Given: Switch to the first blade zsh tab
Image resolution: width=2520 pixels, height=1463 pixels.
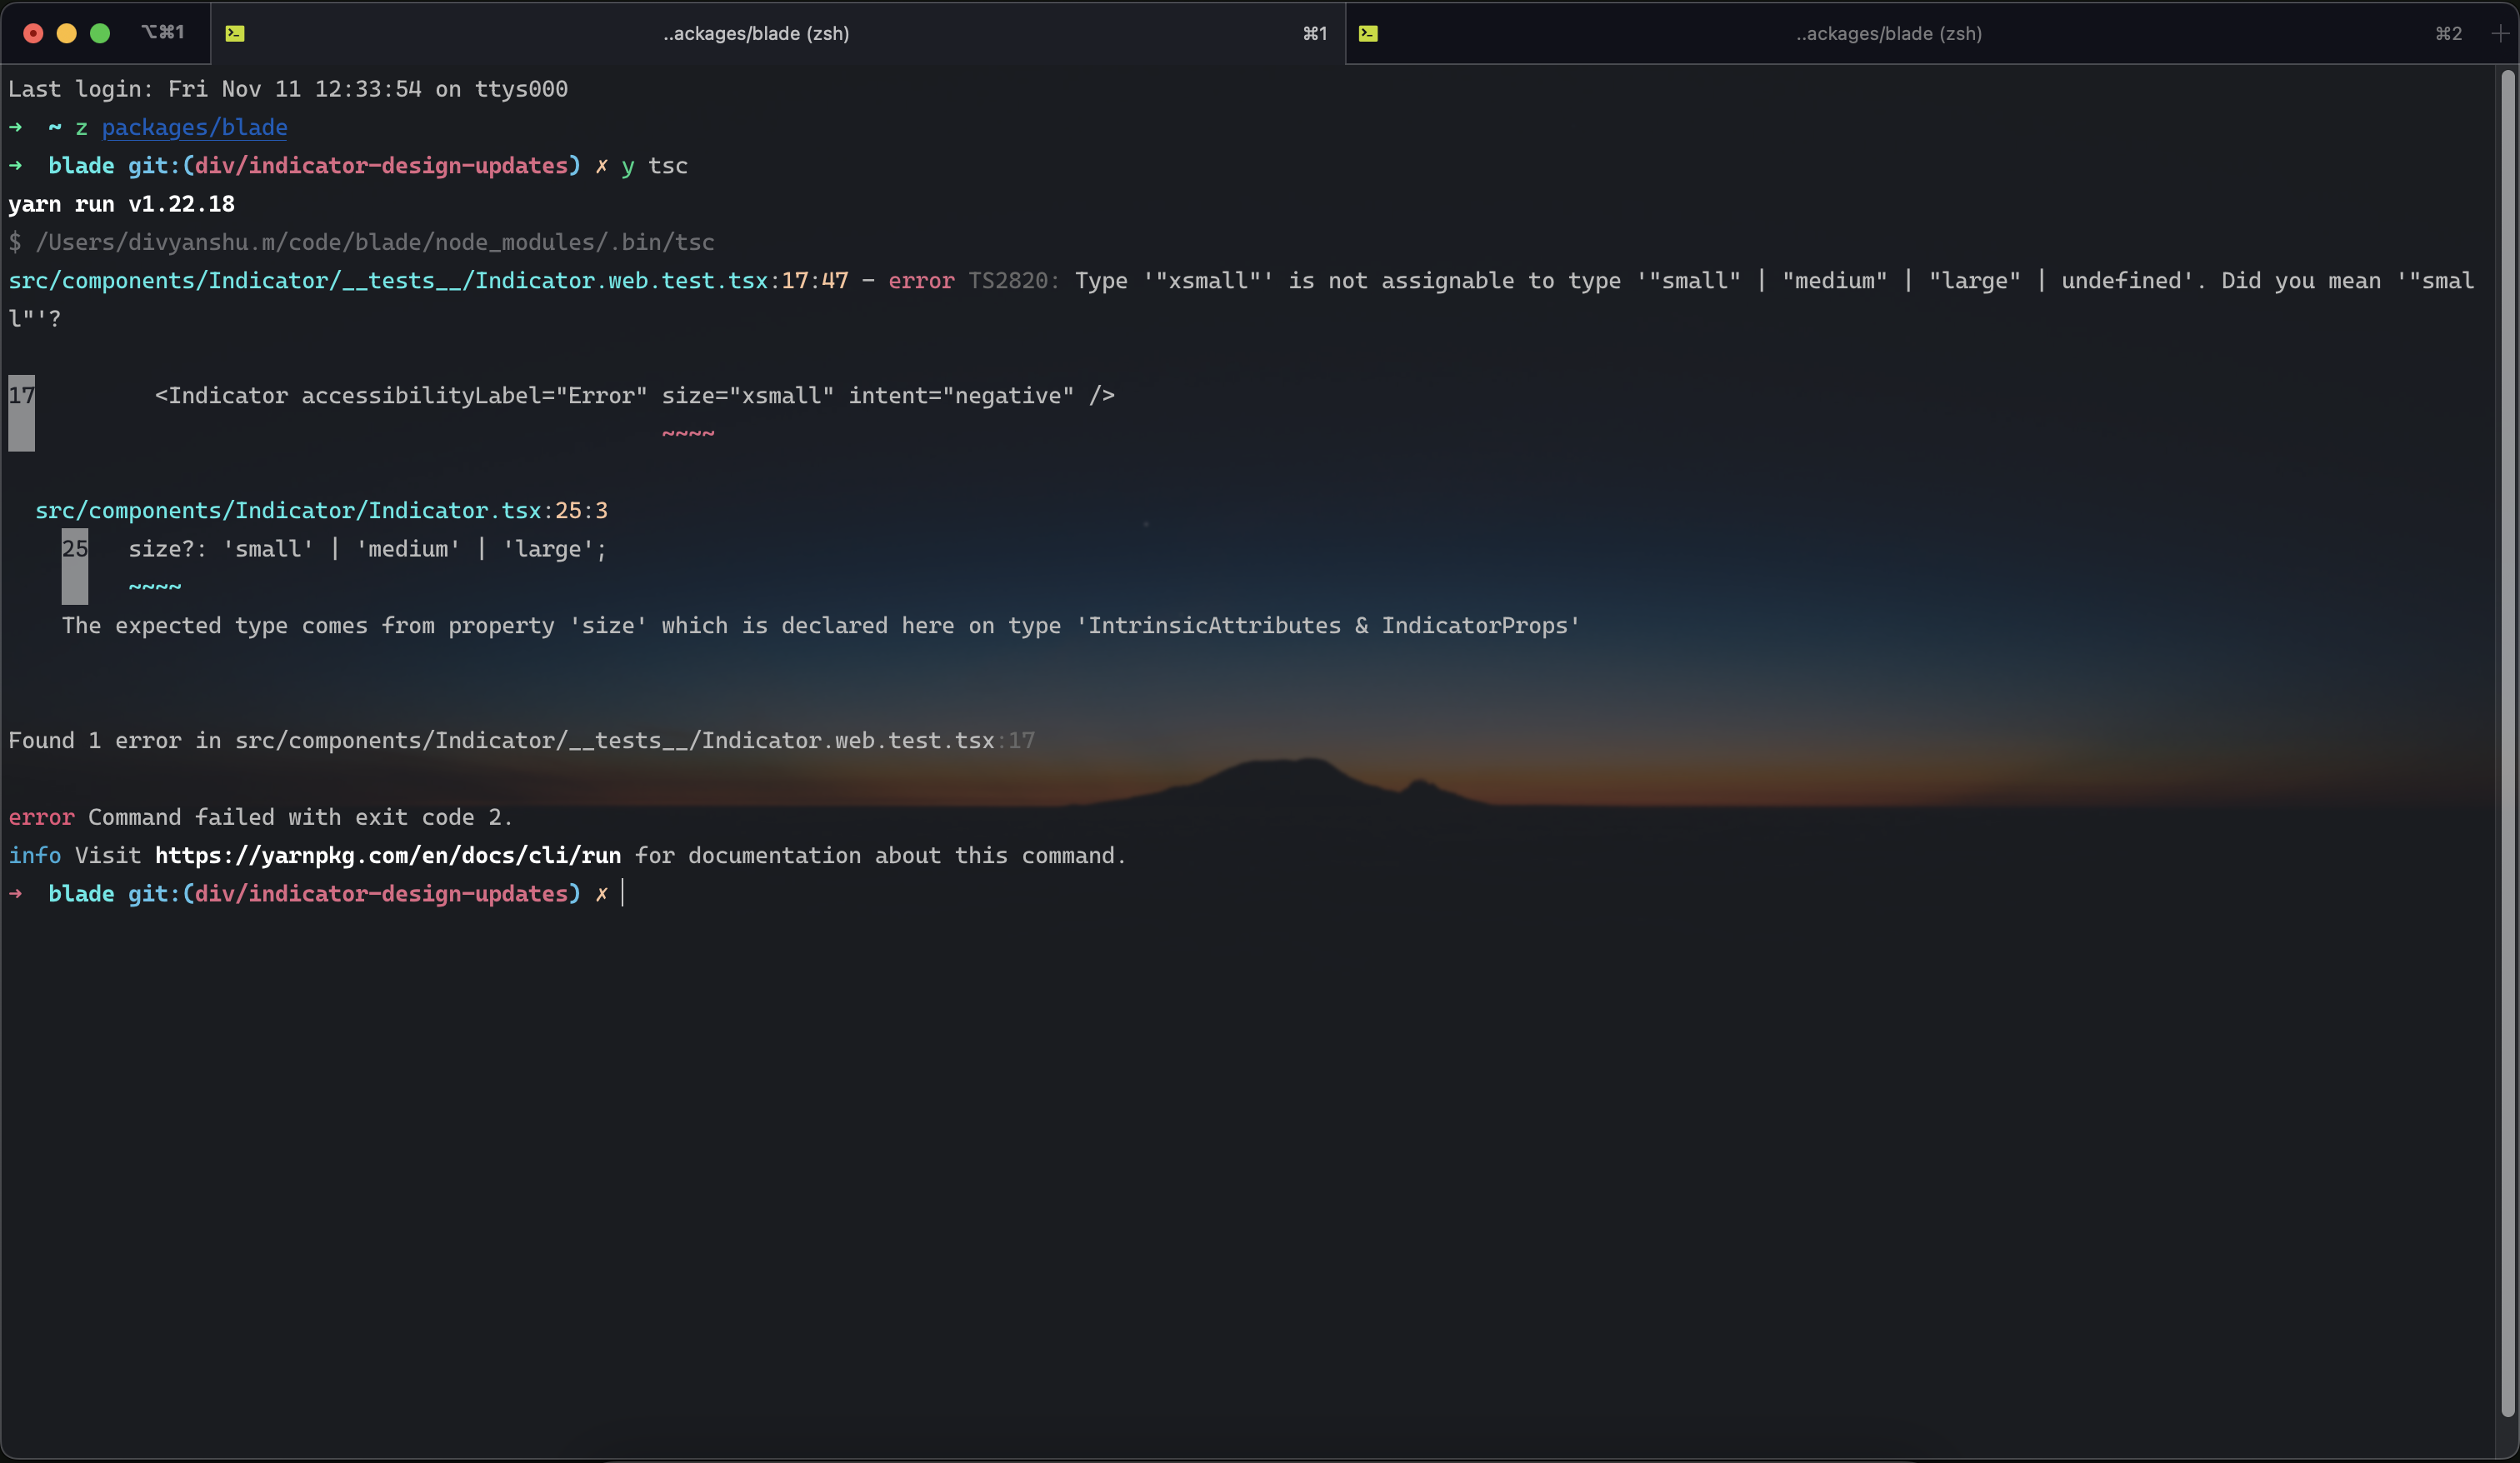Looking at the screenshot, I should point(756,33).
